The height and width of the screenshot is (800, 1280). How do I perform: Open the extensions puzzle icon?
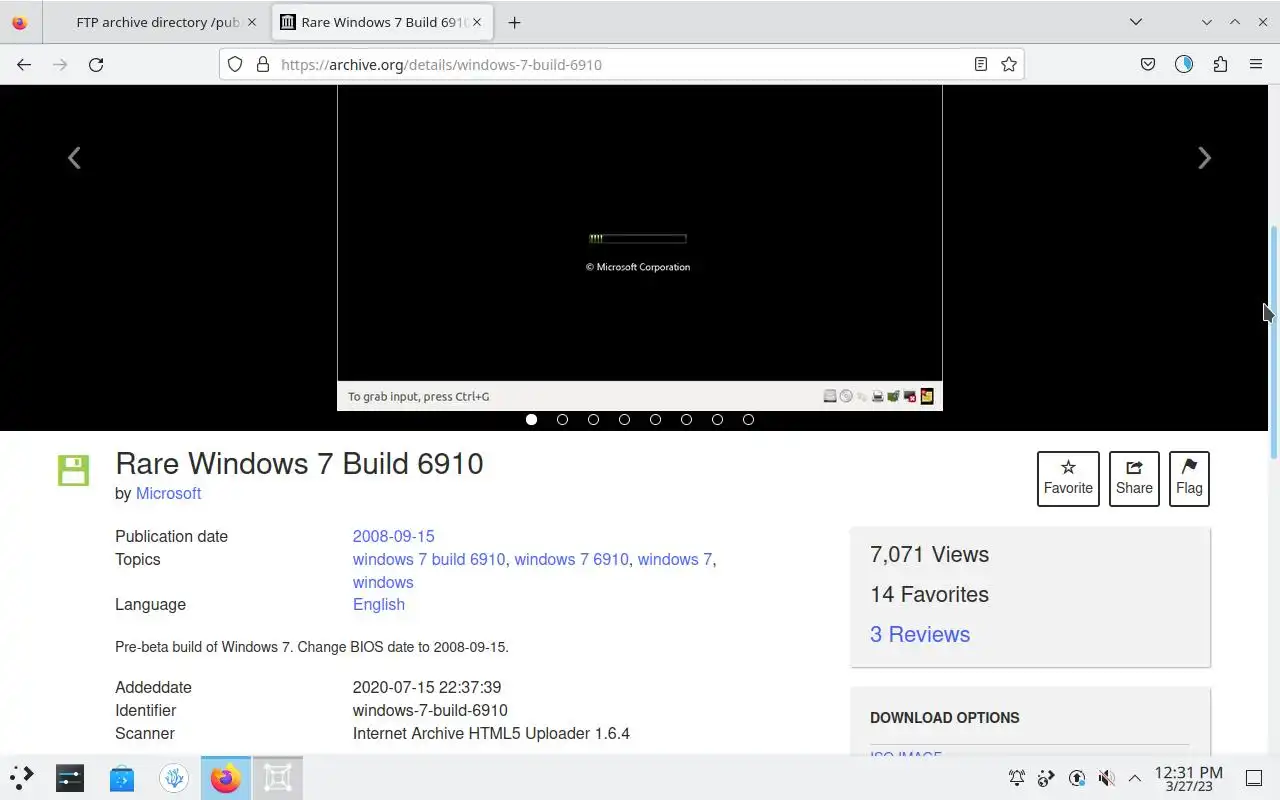click(x=1220, y=64)
